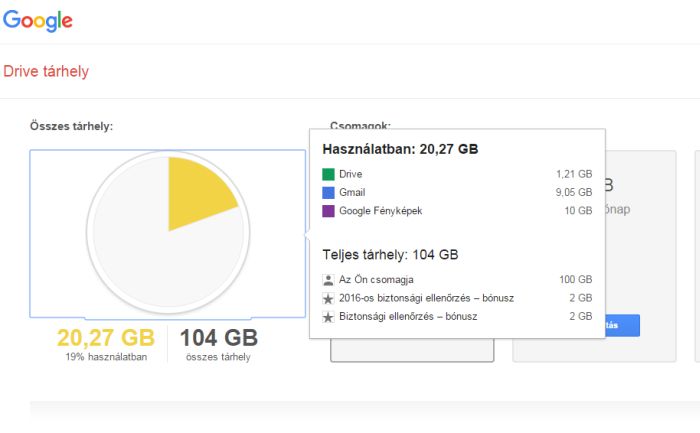Viewport: 700px width, 433px height.
Task: Click the star icon for 2016-os biztonsági ellenőrzés
Action: click(x=328, y=298)
